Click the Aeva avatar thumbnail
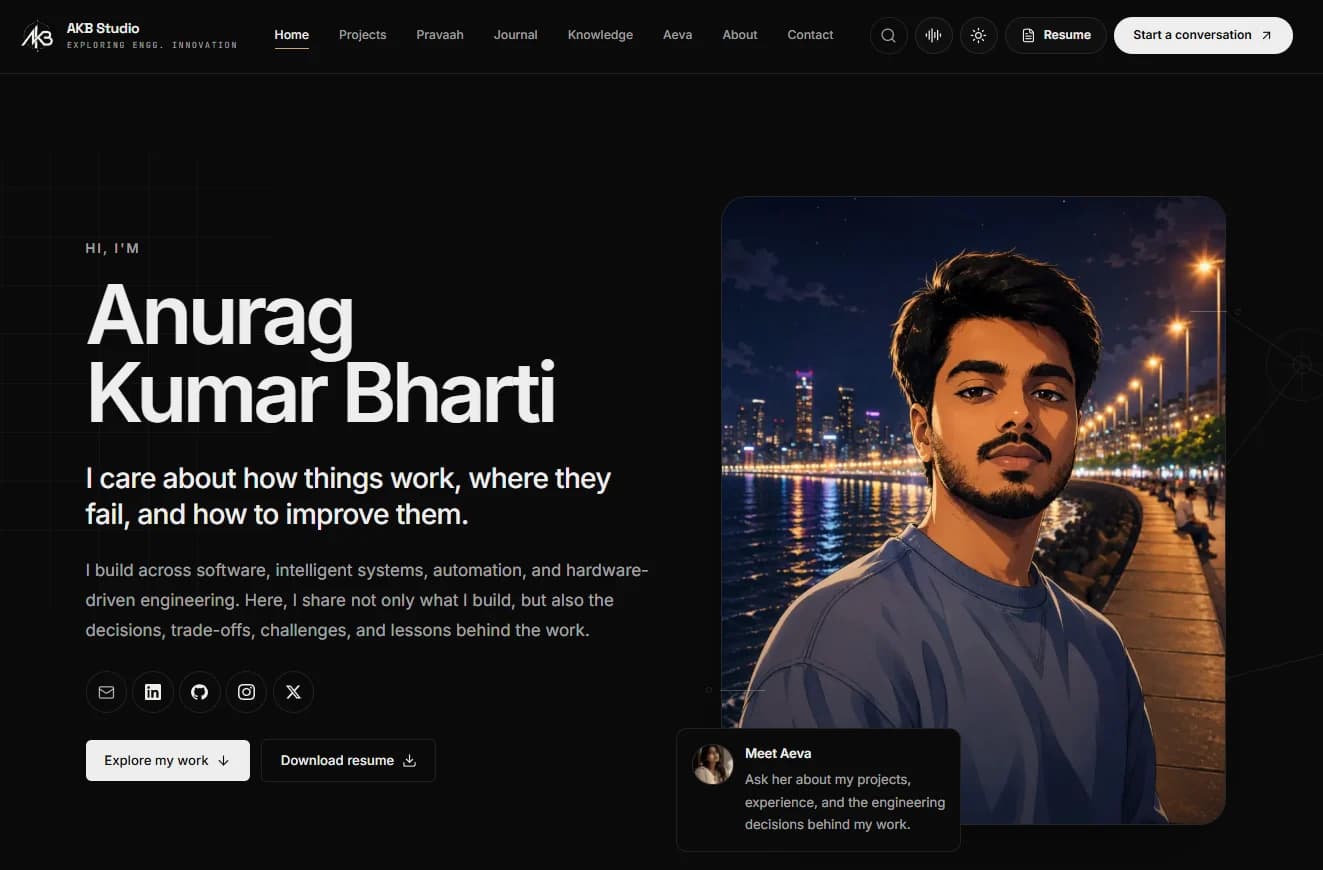 pos(713,764)
